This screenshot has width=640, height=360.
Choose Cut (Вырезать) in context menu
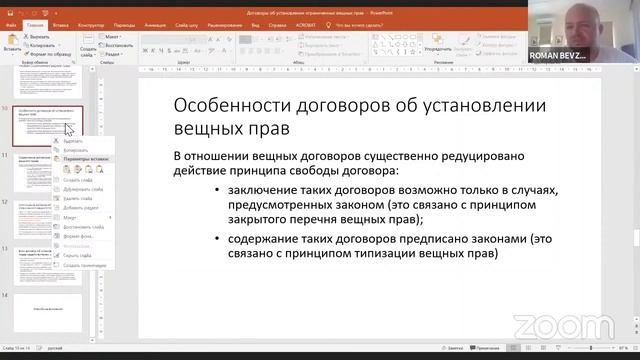83,141
